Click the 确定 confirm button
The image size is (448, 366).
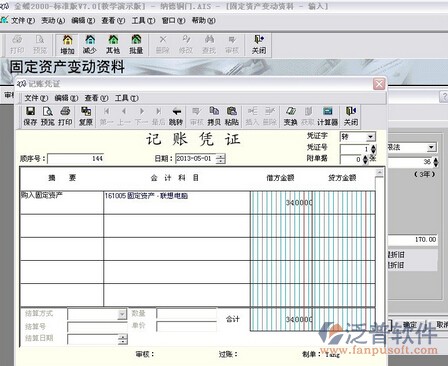click(x=410, y=325)
